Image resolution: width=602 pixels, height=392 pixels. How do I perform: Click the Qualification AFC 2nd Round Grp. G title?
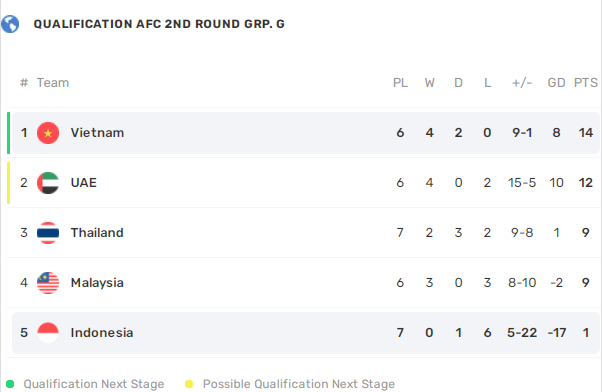point(159,24)
